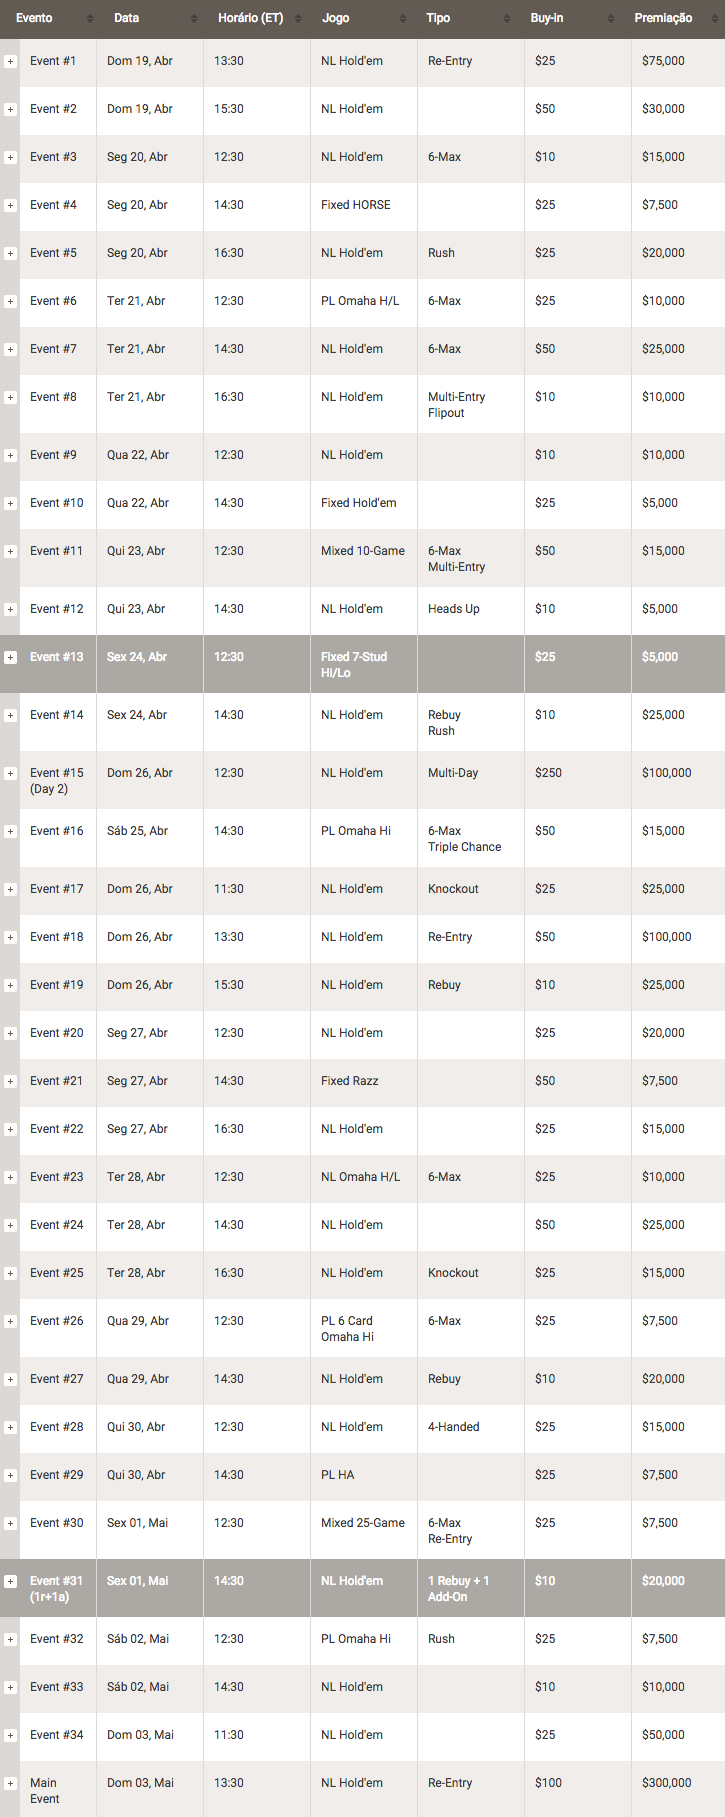The width and height of the screenshot is (725, 1817).
Task: Click plus icon beside Event #34
Action: [10, 1736]
